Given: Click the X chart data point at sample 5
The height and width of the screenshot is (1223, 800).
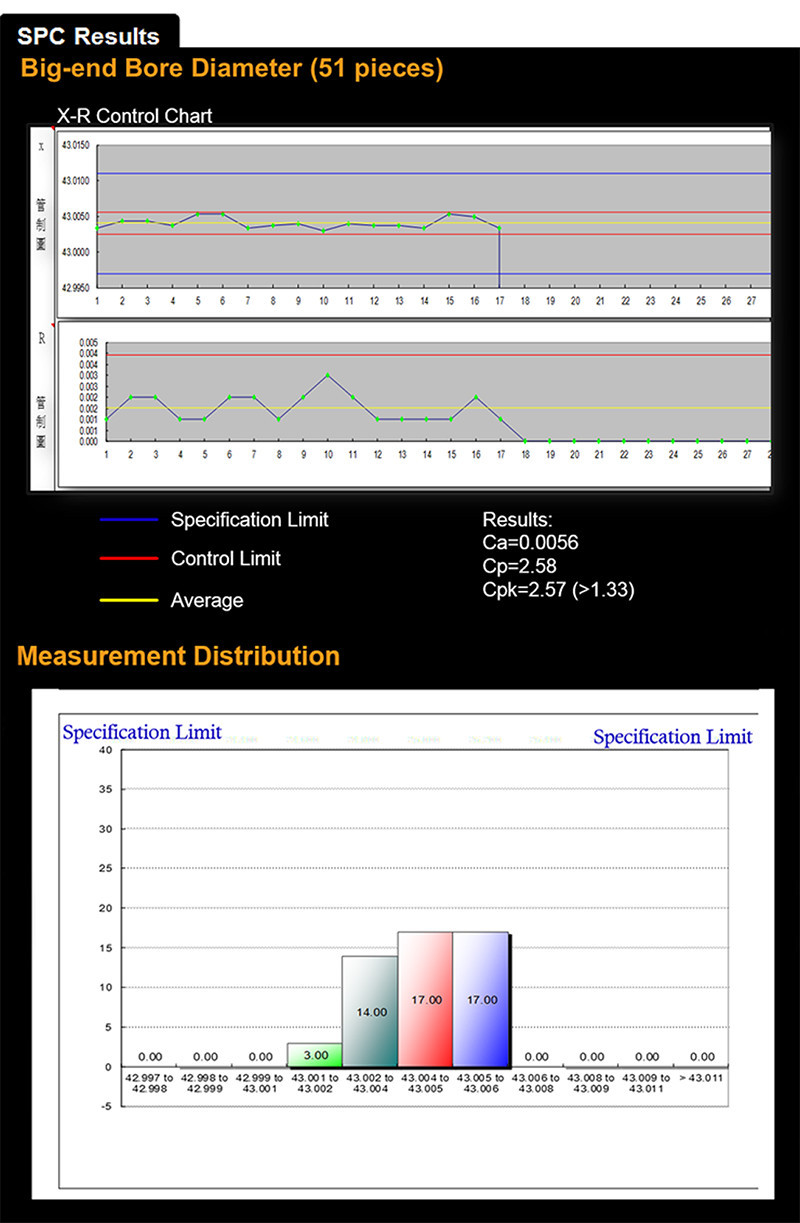Looking at the screenshot, I should point(198,214).
